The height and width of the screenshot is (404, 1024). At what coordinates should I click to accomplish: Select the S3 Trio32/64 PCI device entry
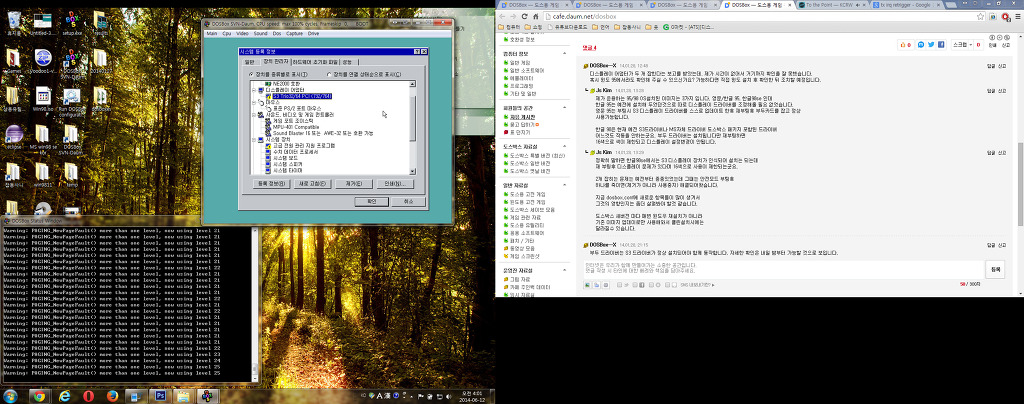click(x=302, y=96)
